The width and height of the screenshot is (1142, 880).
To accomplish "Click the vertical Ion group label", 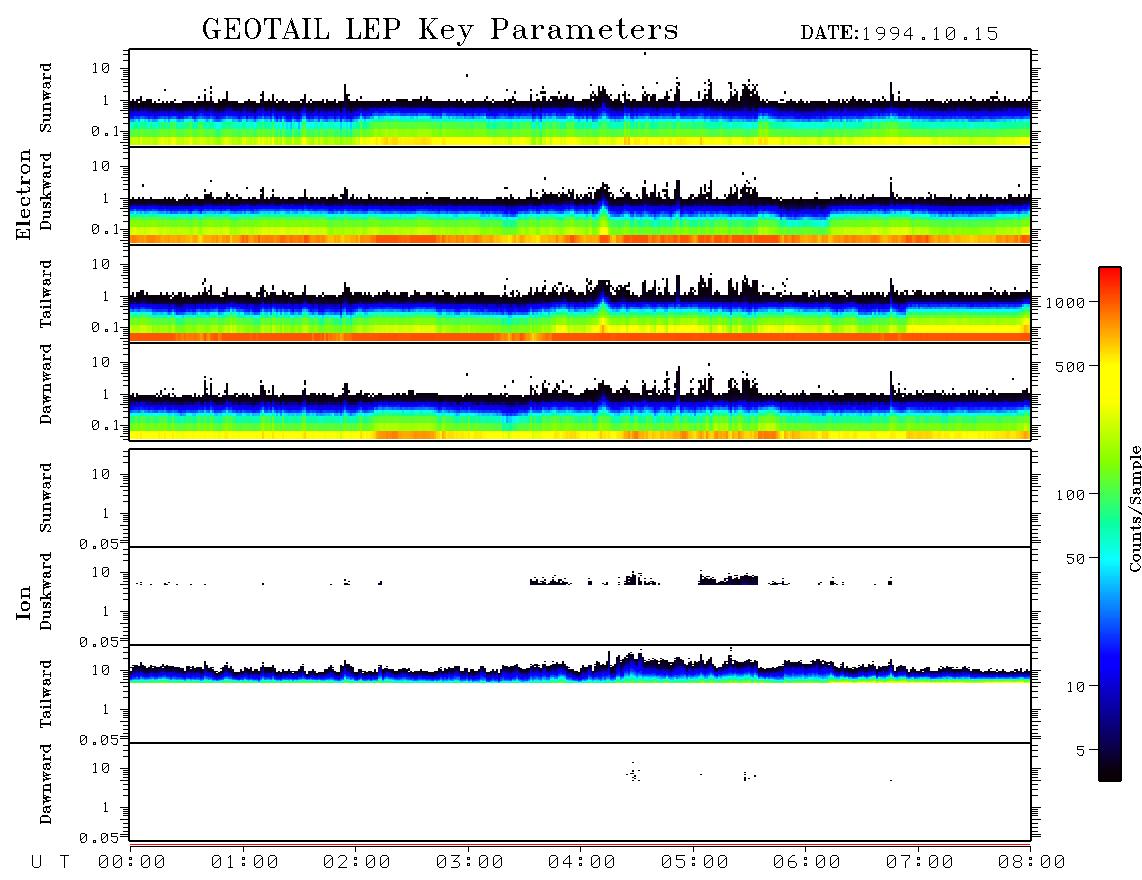I will coord(24,602).
